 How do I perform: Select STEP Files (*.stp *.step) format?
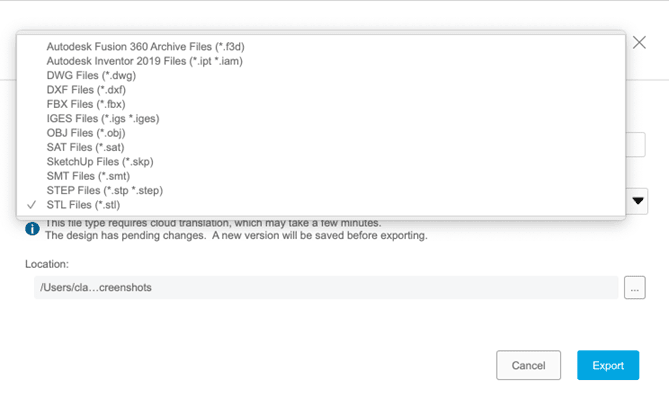[x=104, y=190]
